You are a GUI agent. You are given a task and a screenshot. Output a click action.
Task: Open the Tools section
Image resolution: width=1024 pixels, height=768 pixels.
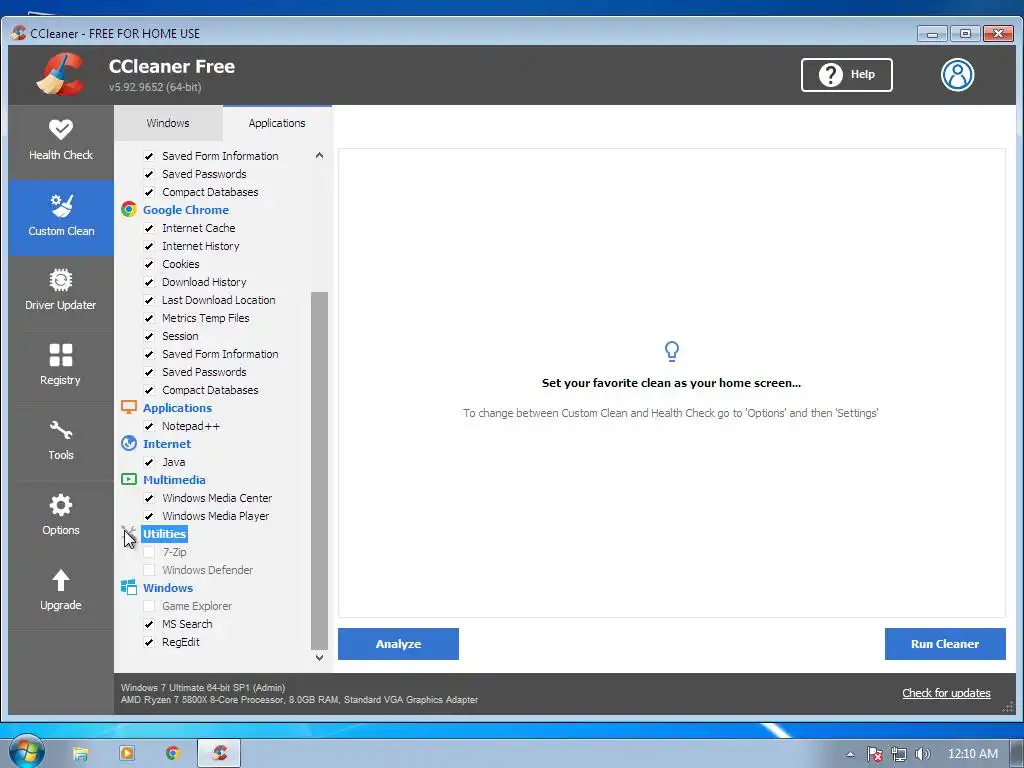click(x=61, y=441)
